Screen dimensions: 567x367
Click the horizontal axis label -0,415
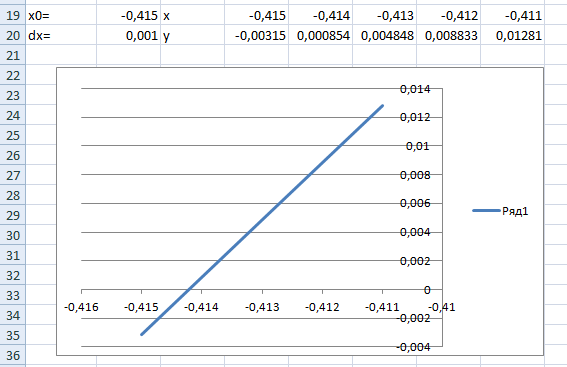coord(141,307)
